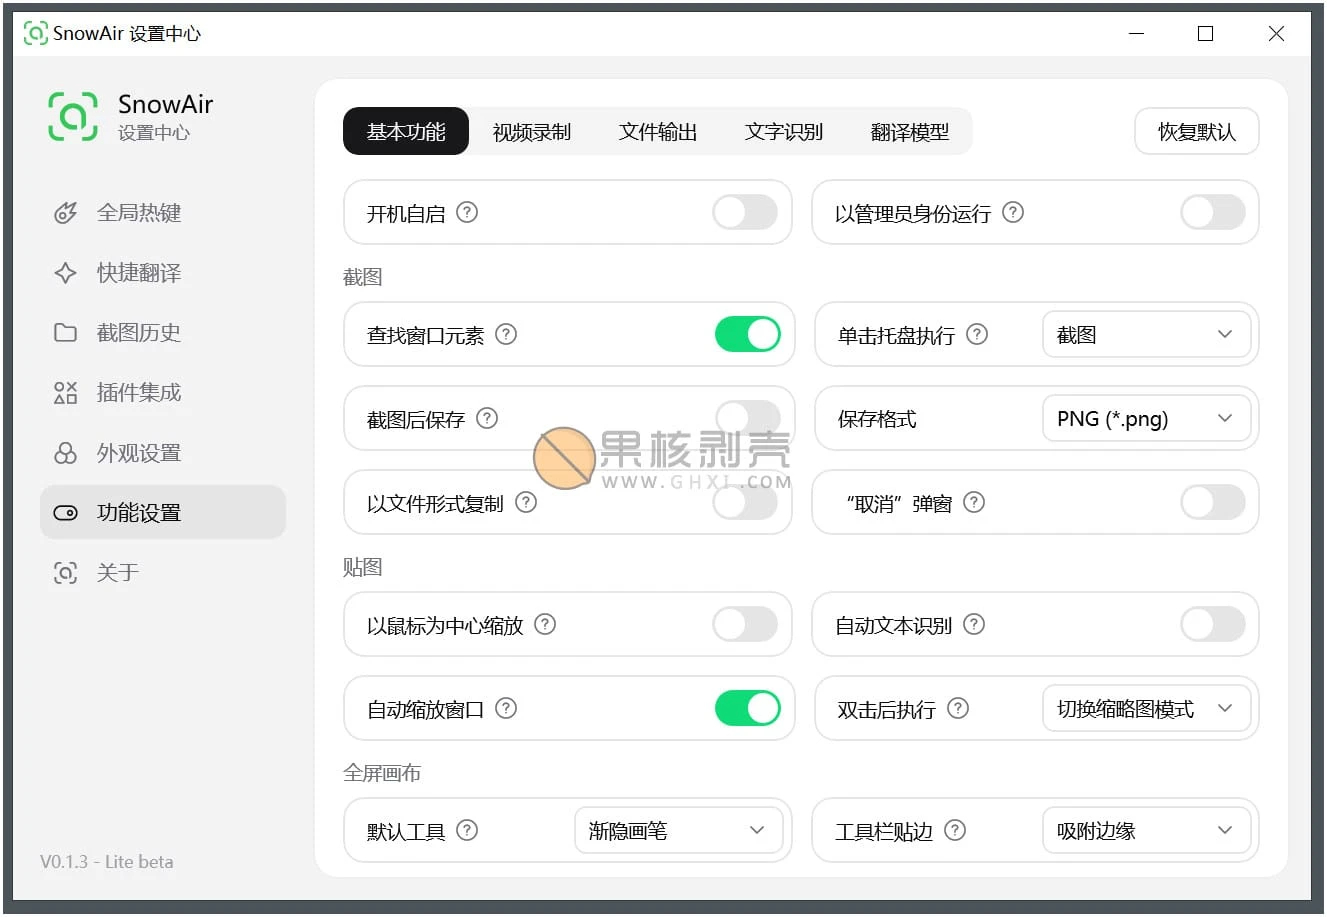The width and height of the screenshot is (1327, 917).
Task: Enable the "取消"弹窗 switch
Action: point(1213,502)
